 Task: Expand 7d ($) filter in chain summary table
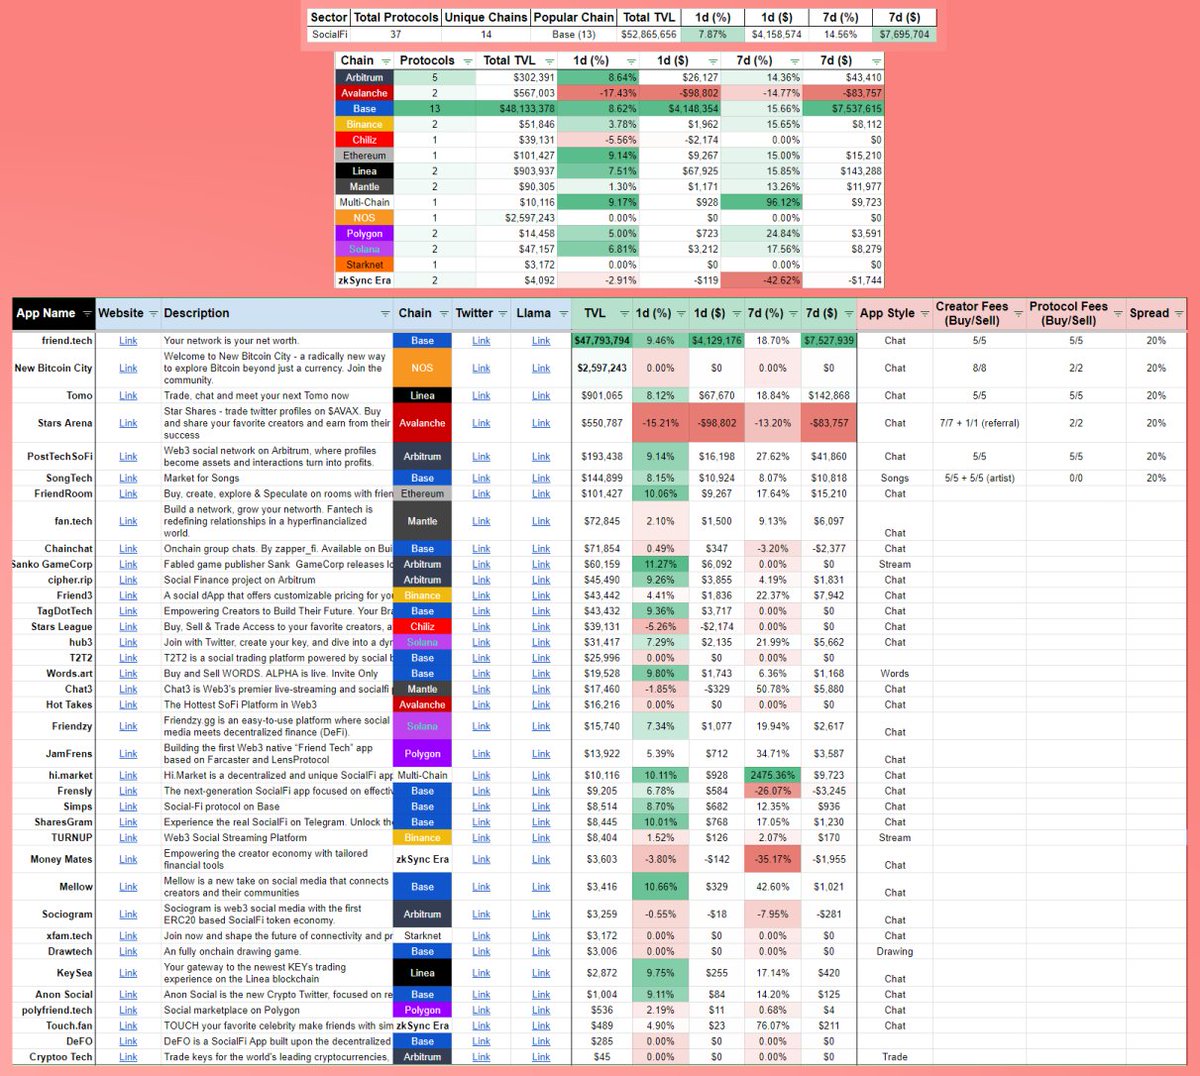[875, 61]
